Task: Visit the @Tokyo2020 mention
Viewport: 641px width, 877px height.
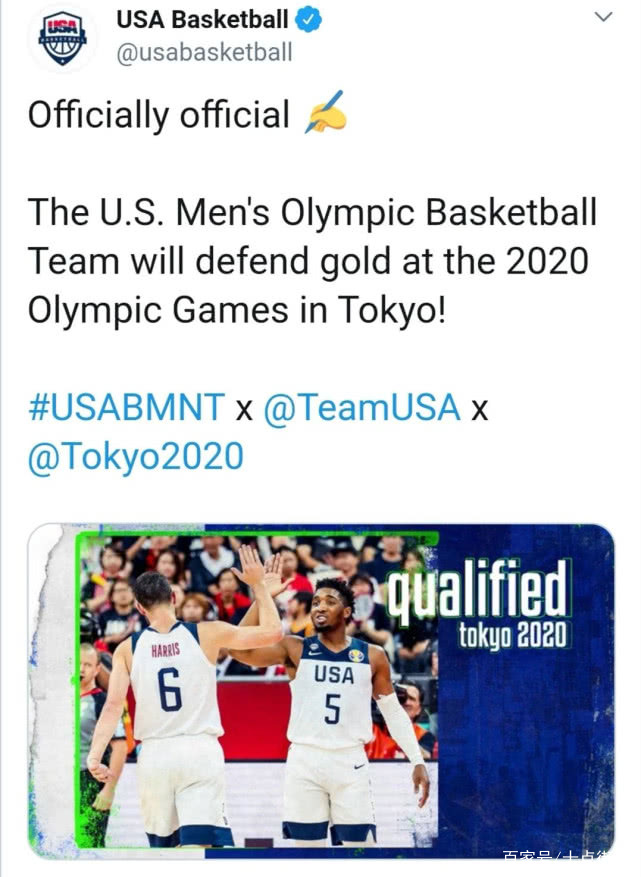Action: pos(136,456)
